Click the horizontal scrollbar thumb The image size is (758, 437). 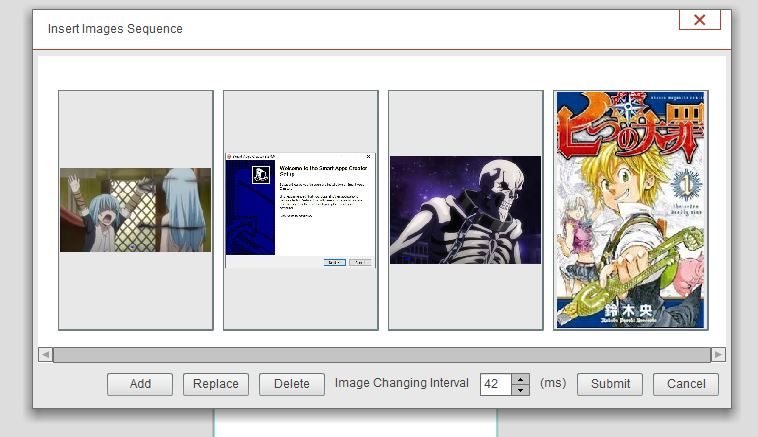382,354
